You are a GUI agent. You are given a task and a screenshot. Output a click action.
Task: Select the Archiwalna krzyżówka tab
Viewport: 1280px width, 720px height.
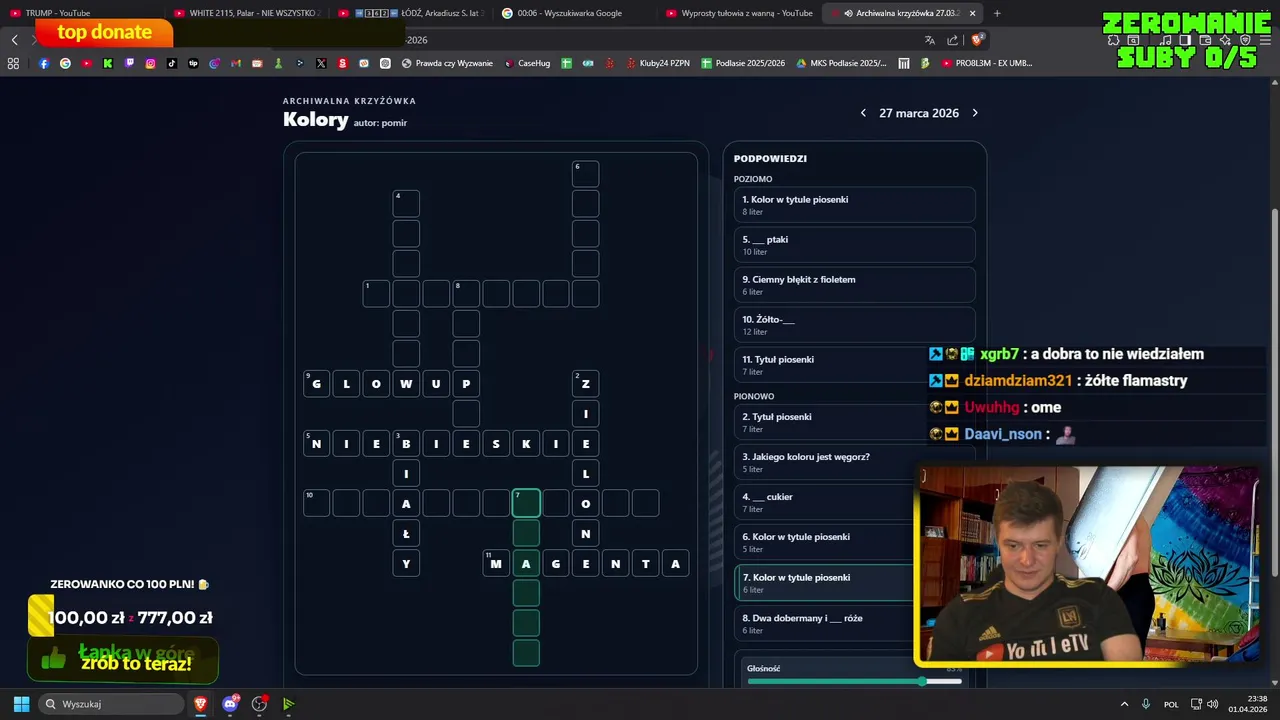click(x=901, y=13)
